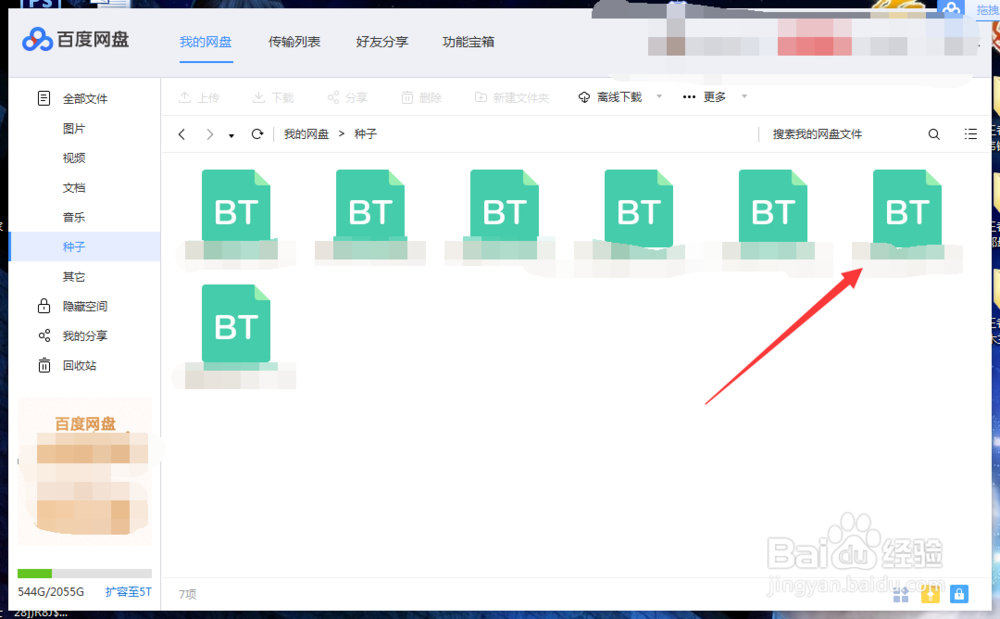This screenshot has height=619, width=1000.
Task: Show 其它 category in sidebar
Action: coord(74,277)
